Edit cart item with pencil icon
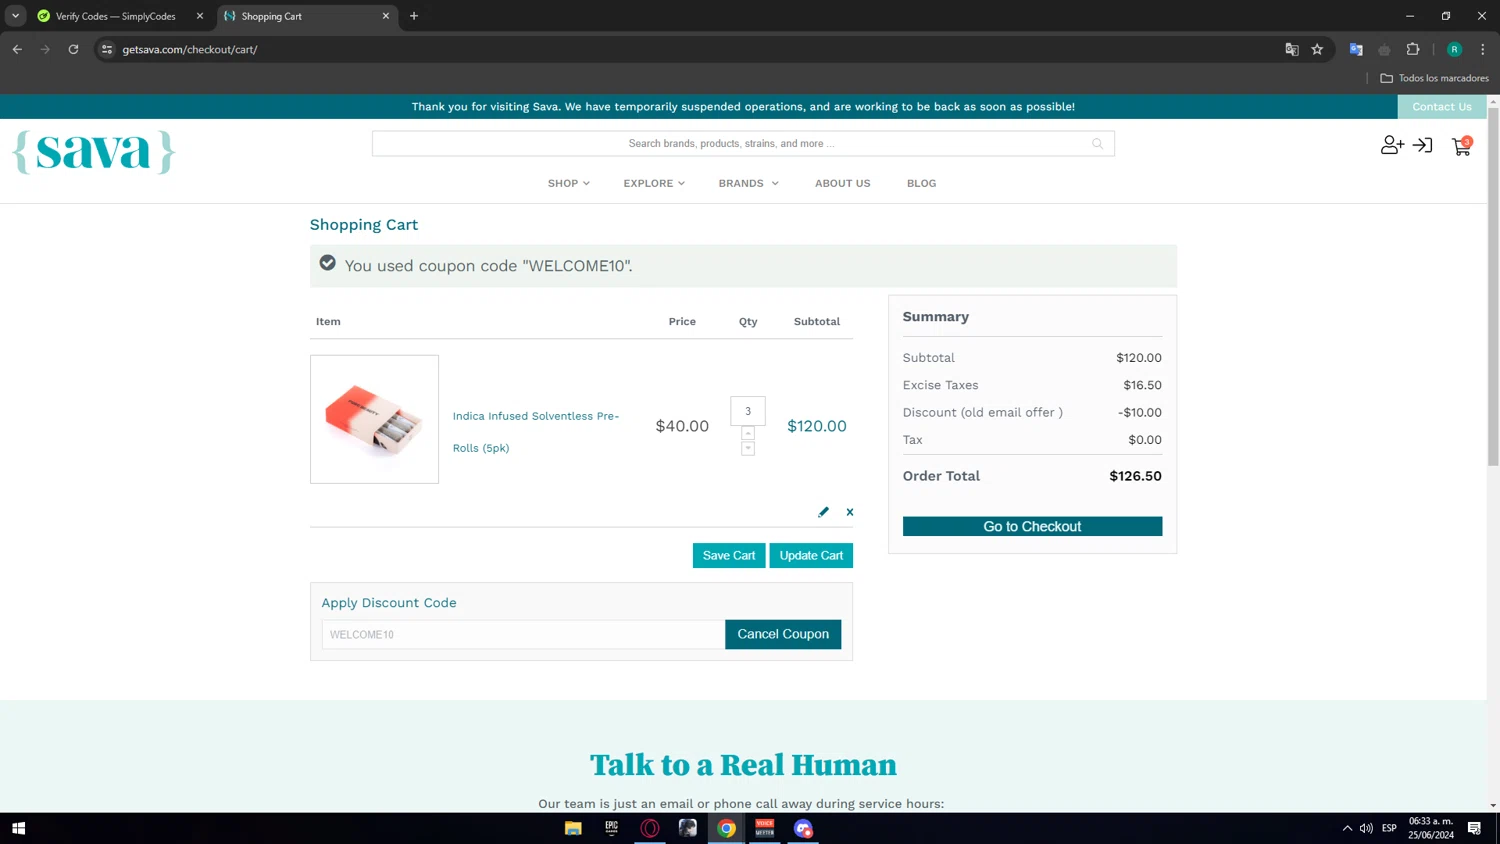1500x844 pixels. (823, 512)
